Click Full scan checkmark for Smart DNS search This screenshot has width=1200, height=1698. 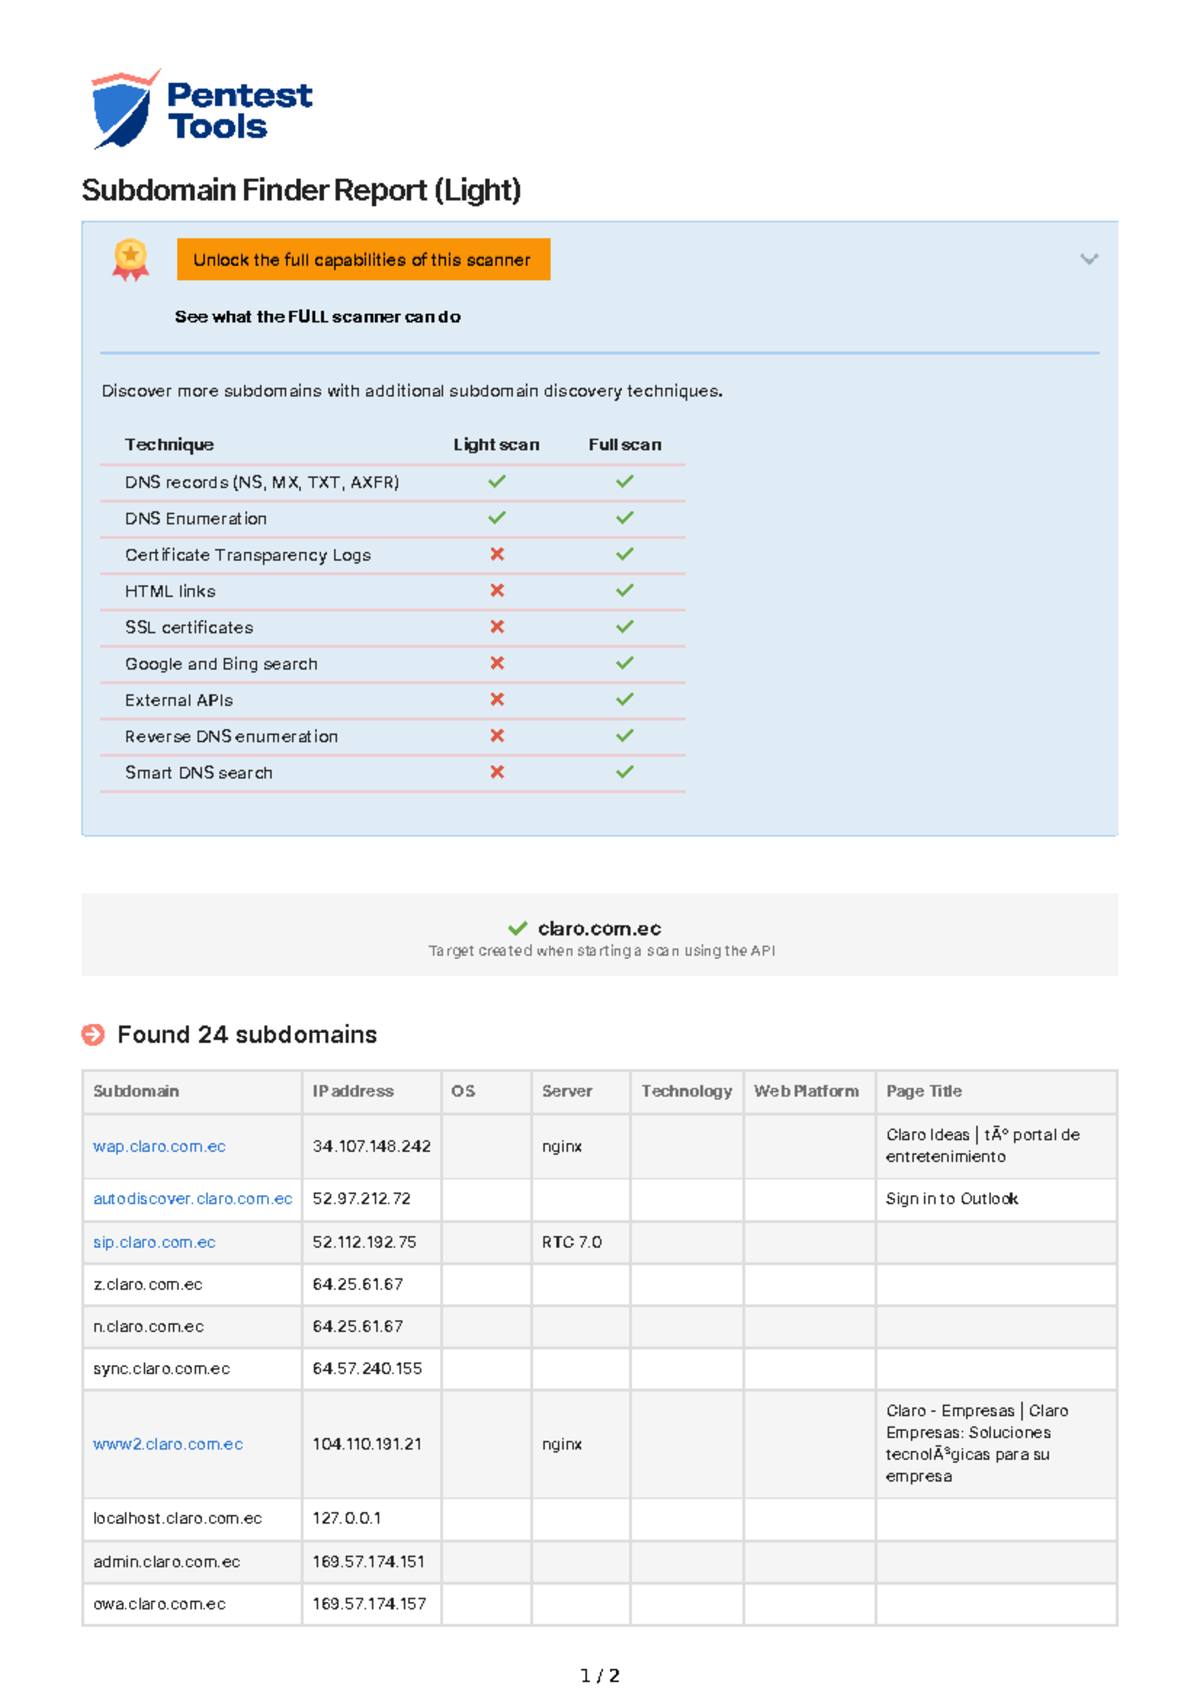(x=625, y=772)
